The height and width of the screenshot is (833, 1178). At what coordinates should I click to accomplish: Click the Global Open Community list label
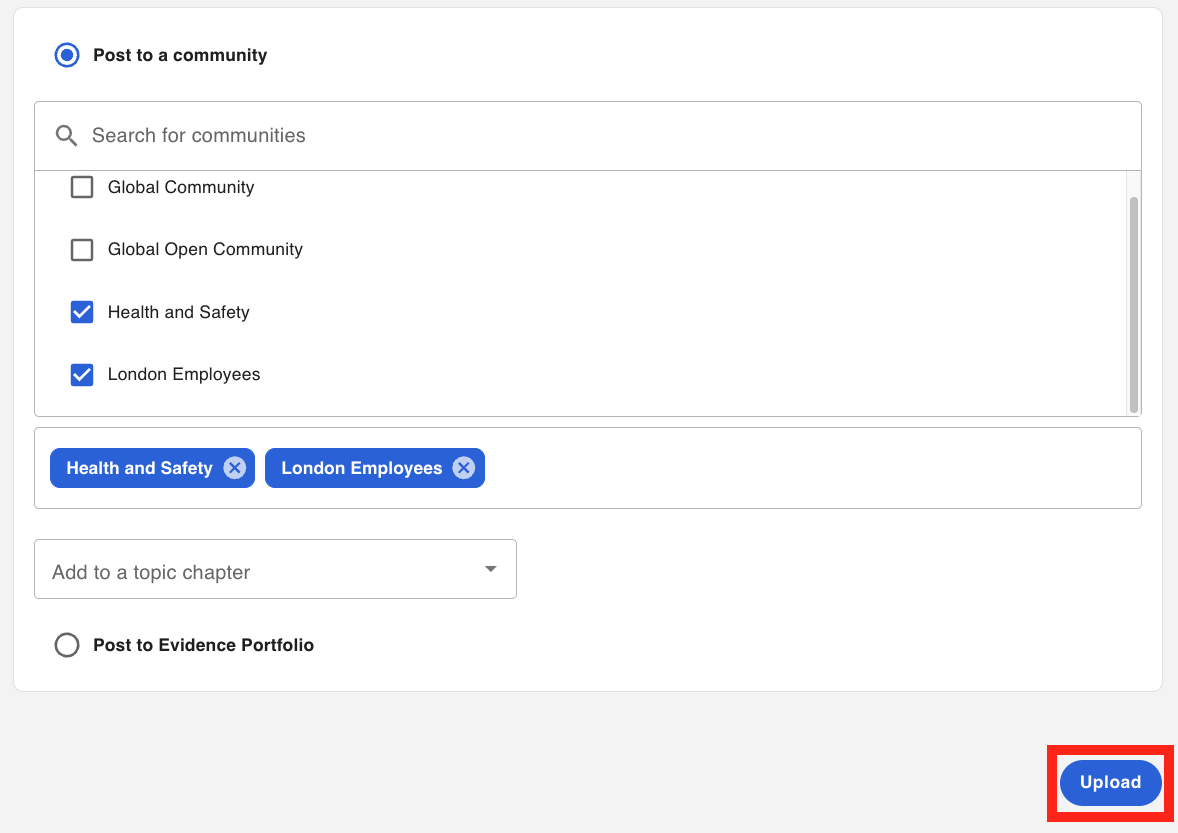pyautogui.click(x=205, y=249)
